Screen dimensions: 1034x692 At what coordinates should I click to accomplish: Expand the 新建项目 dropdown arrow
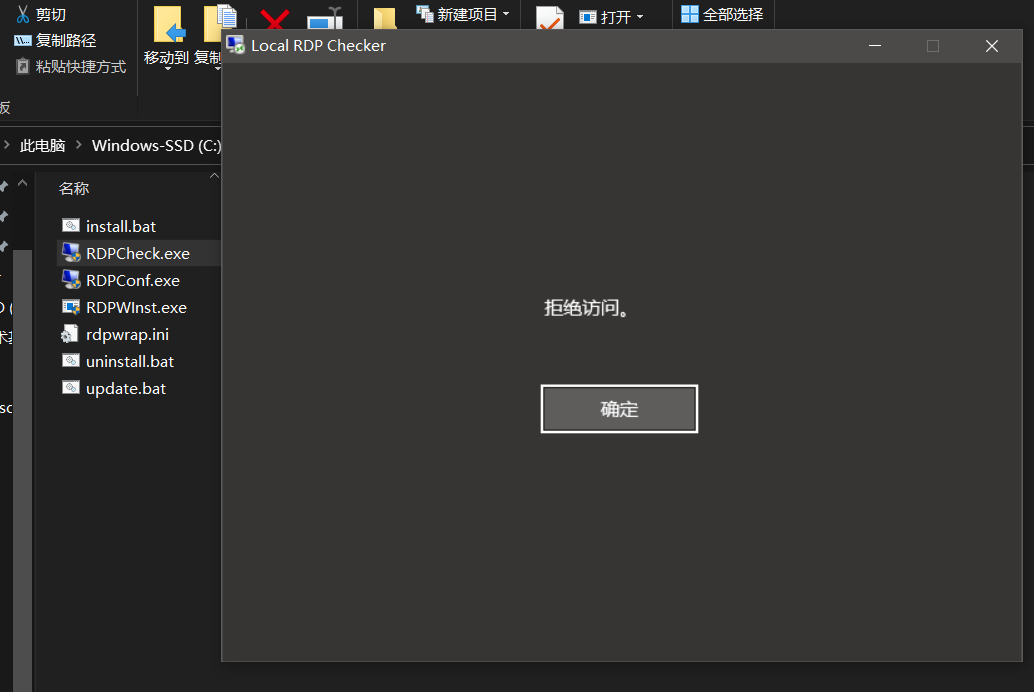tap(507, 15)
